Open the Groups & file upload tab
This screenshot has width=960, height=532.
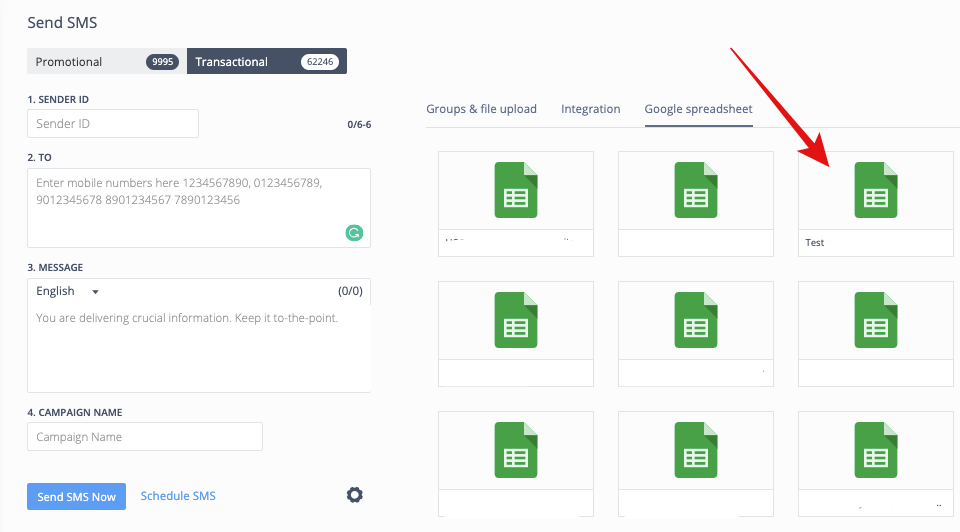481,109
